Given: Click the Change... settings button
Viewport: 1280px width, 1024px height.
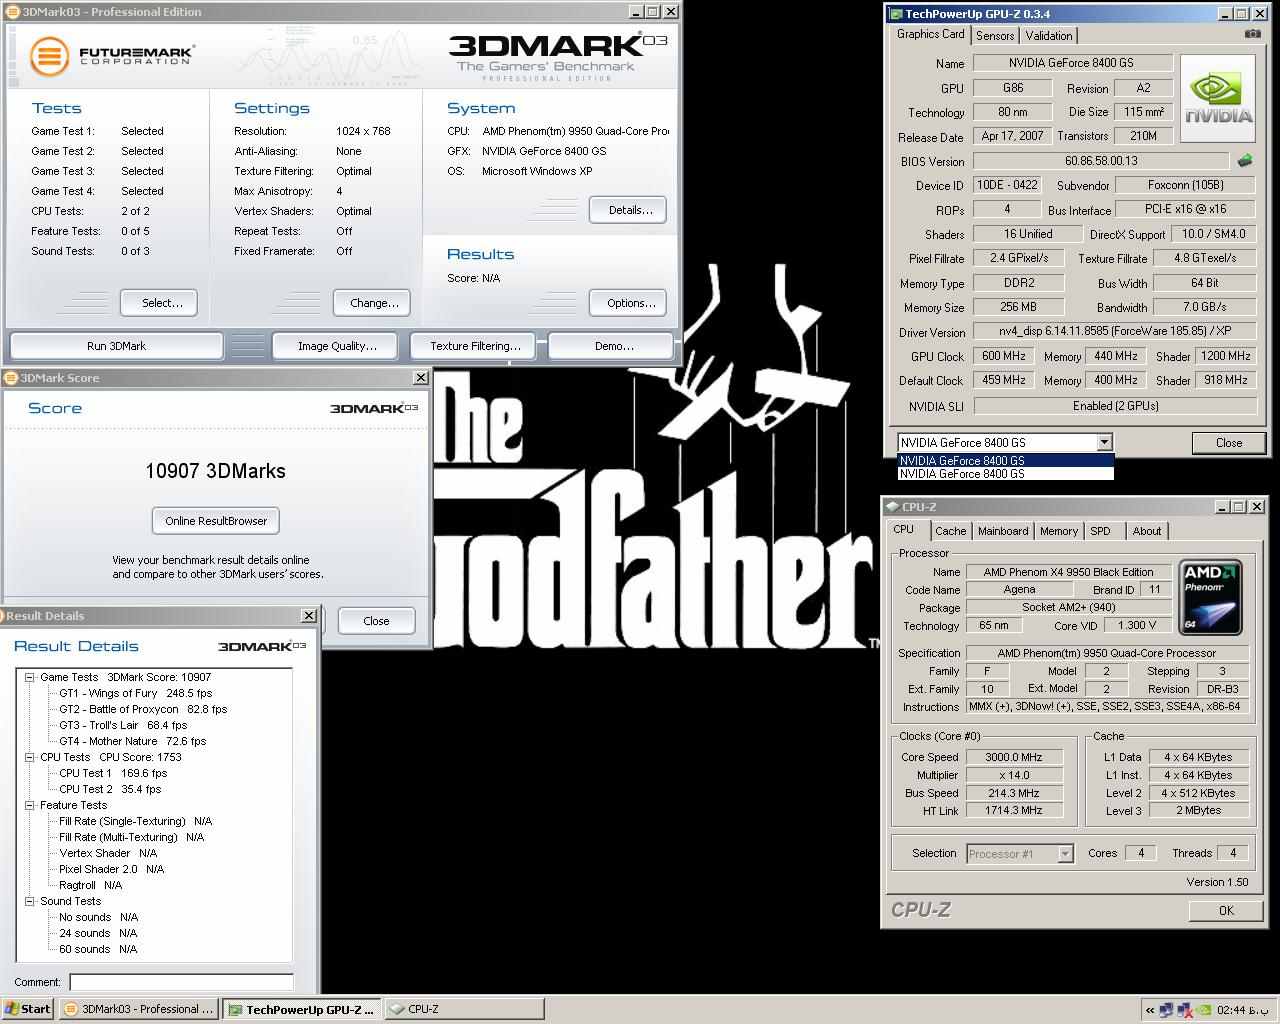Looking at the screenshot, I should coord(374,303).
